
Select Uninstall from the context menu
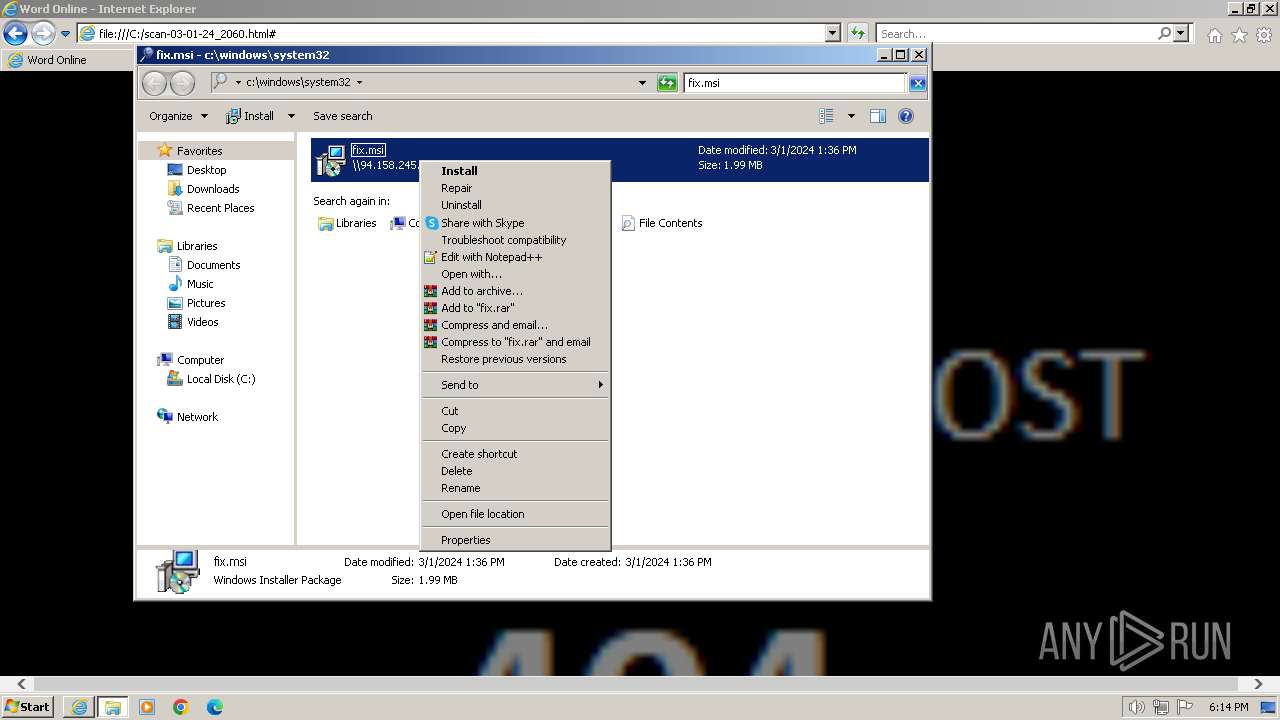click(x=515, y=205)
